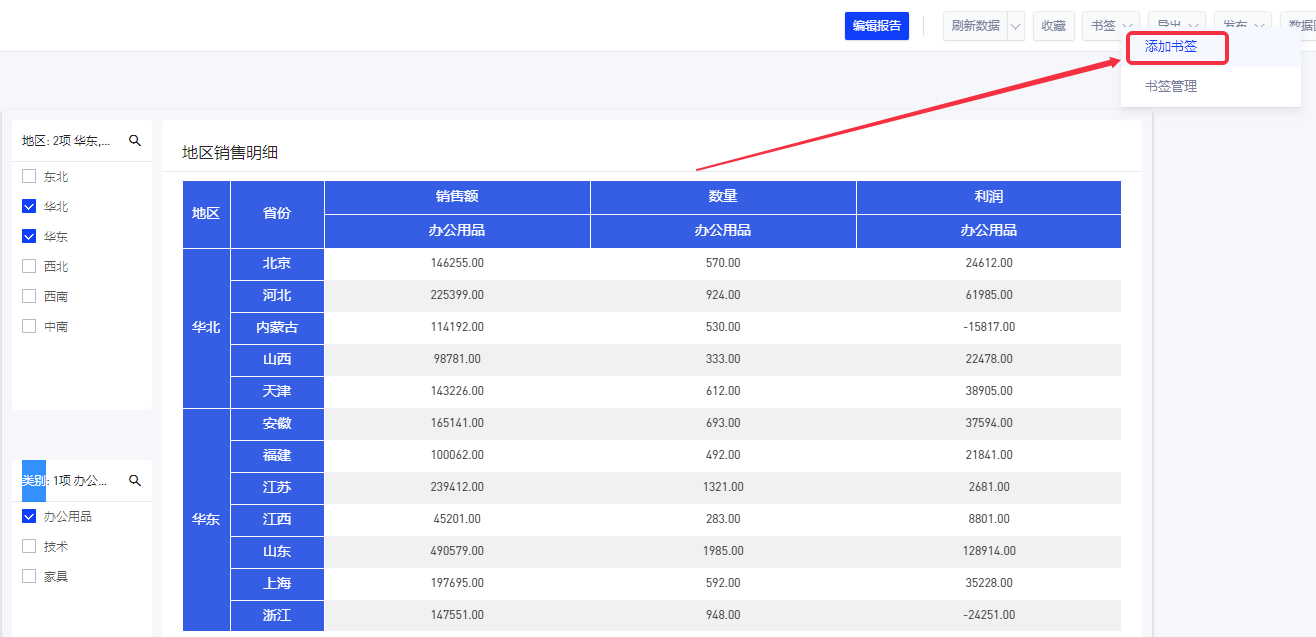Check the 技术 category checkbox
The height and width of the screenshot is (637, 1316).
pyautogui.click(x=29, y=547)
